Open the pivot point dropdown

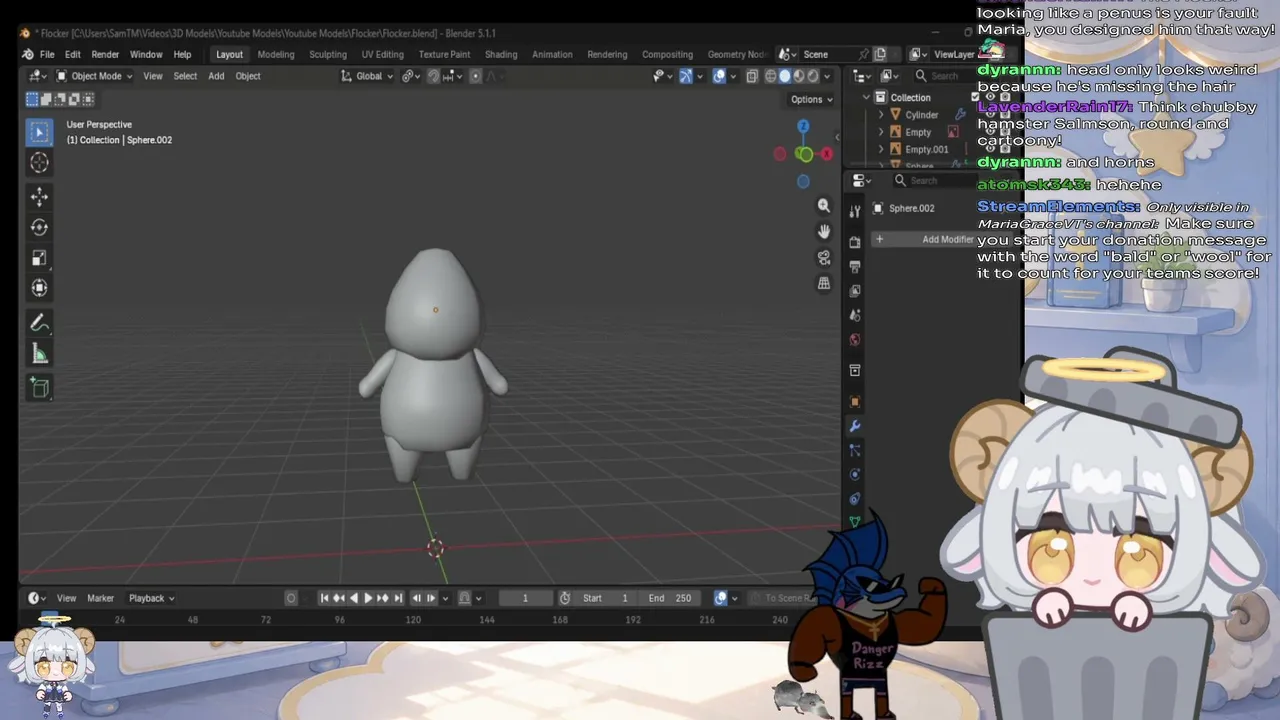point(409,76)
